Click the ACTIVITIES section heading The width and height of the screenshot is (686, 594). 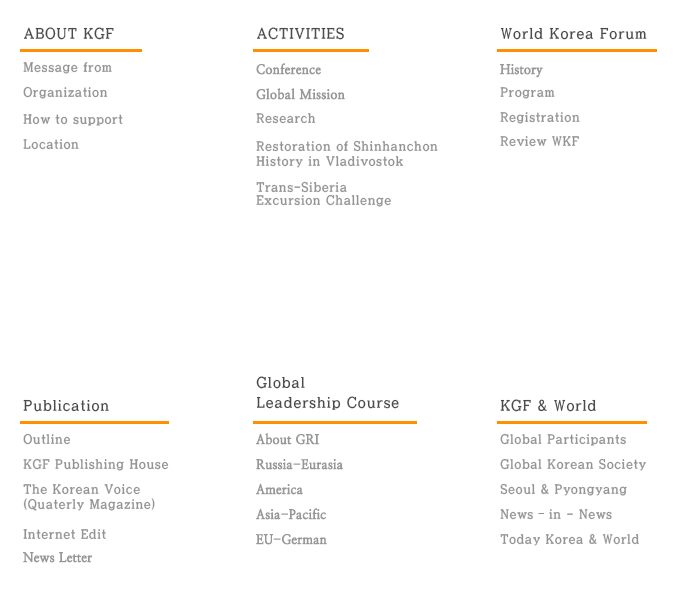point(300,34)
